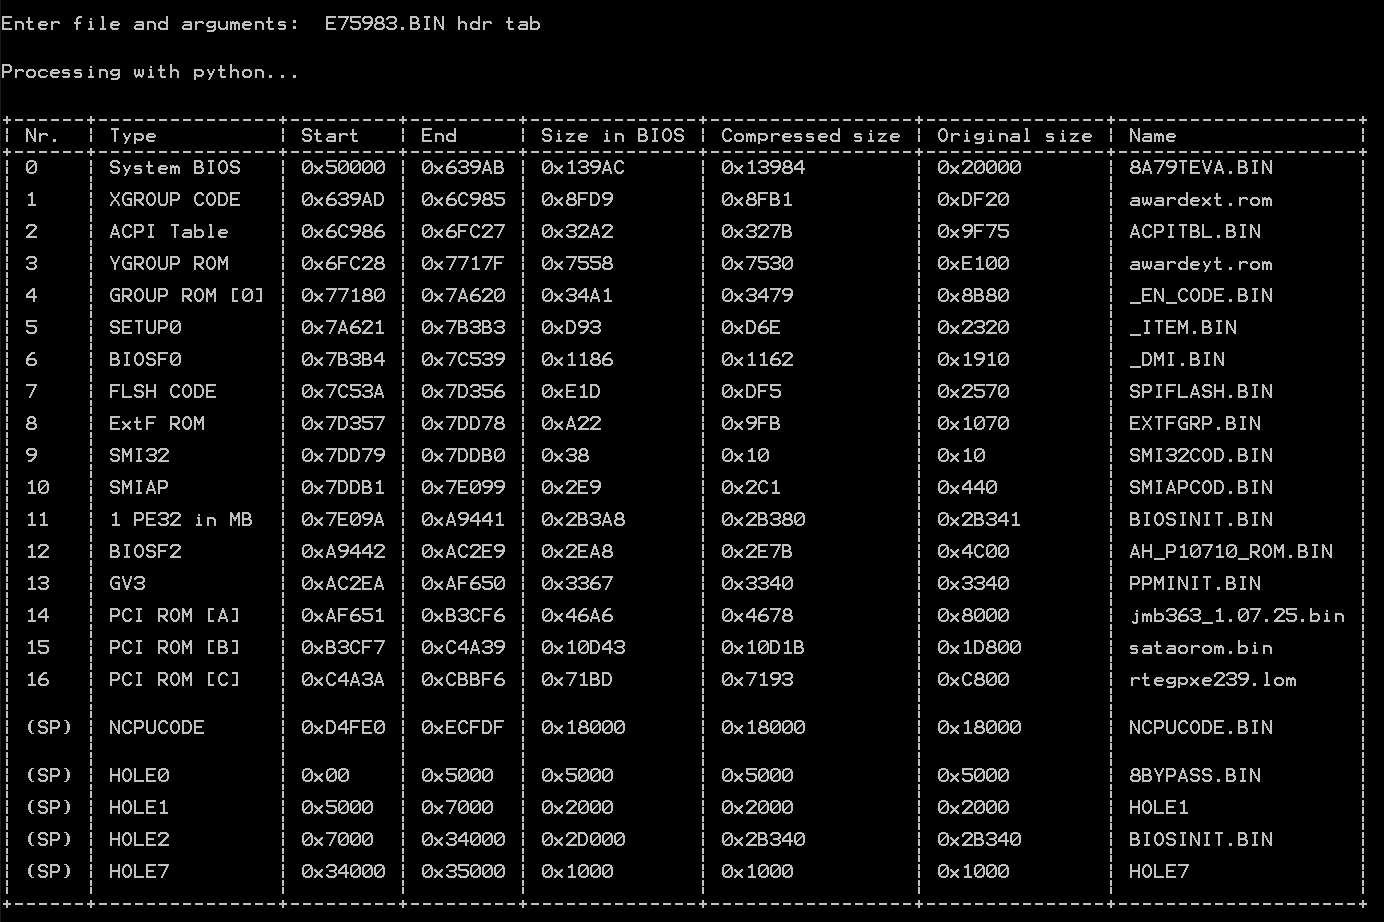Viewport: 1384px width, 922px height.
Task: Click the 'XGROUP CODE' type cell
Action: pyautogui.click(x=175, y=200)
